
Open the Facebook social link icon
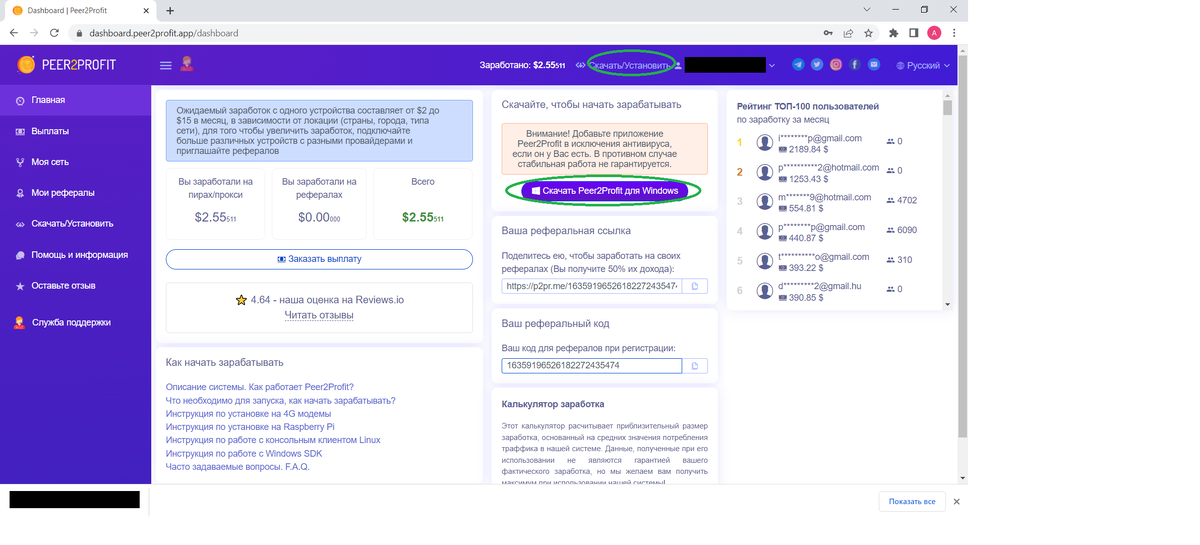(855, 64)
